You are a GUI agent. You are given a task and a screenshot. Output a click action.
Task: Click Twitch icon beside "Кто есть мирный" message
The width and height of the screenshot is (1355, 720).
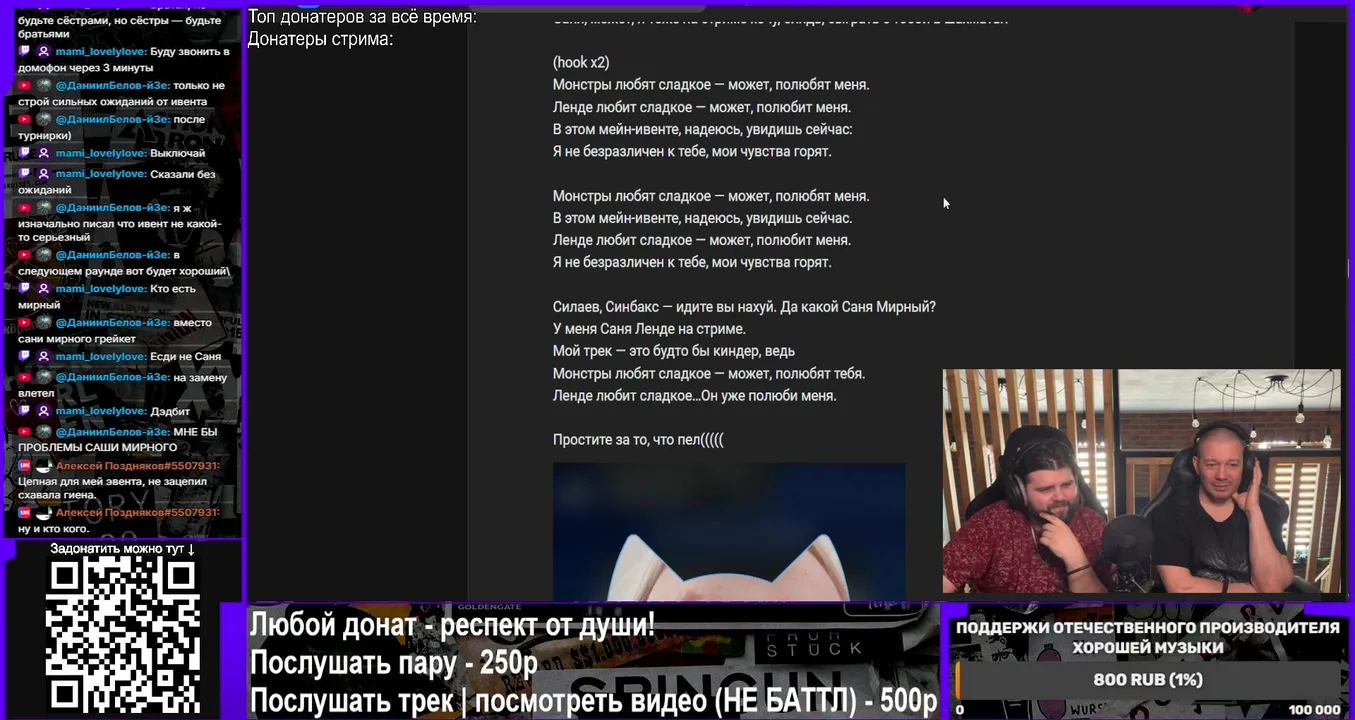point(24,288)
